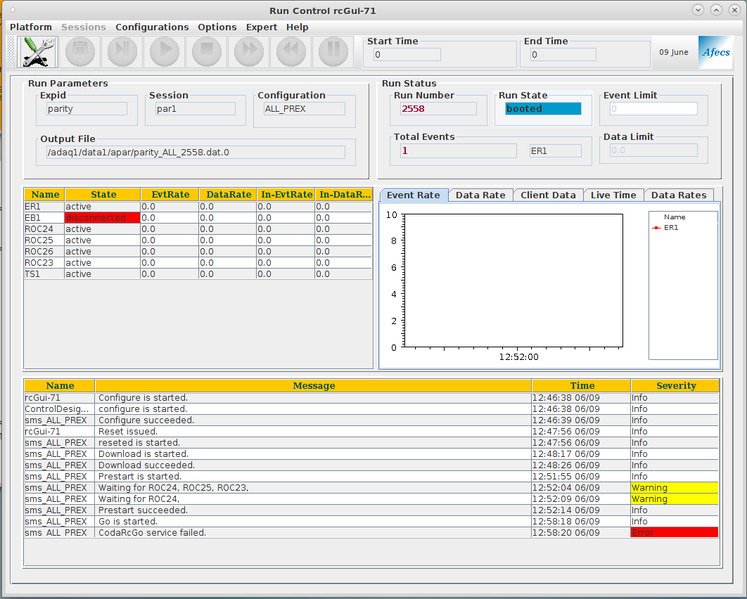The width and height of the screenshot is (747, 599).
Task: Close the Run Control window
Action: [734, 10]
